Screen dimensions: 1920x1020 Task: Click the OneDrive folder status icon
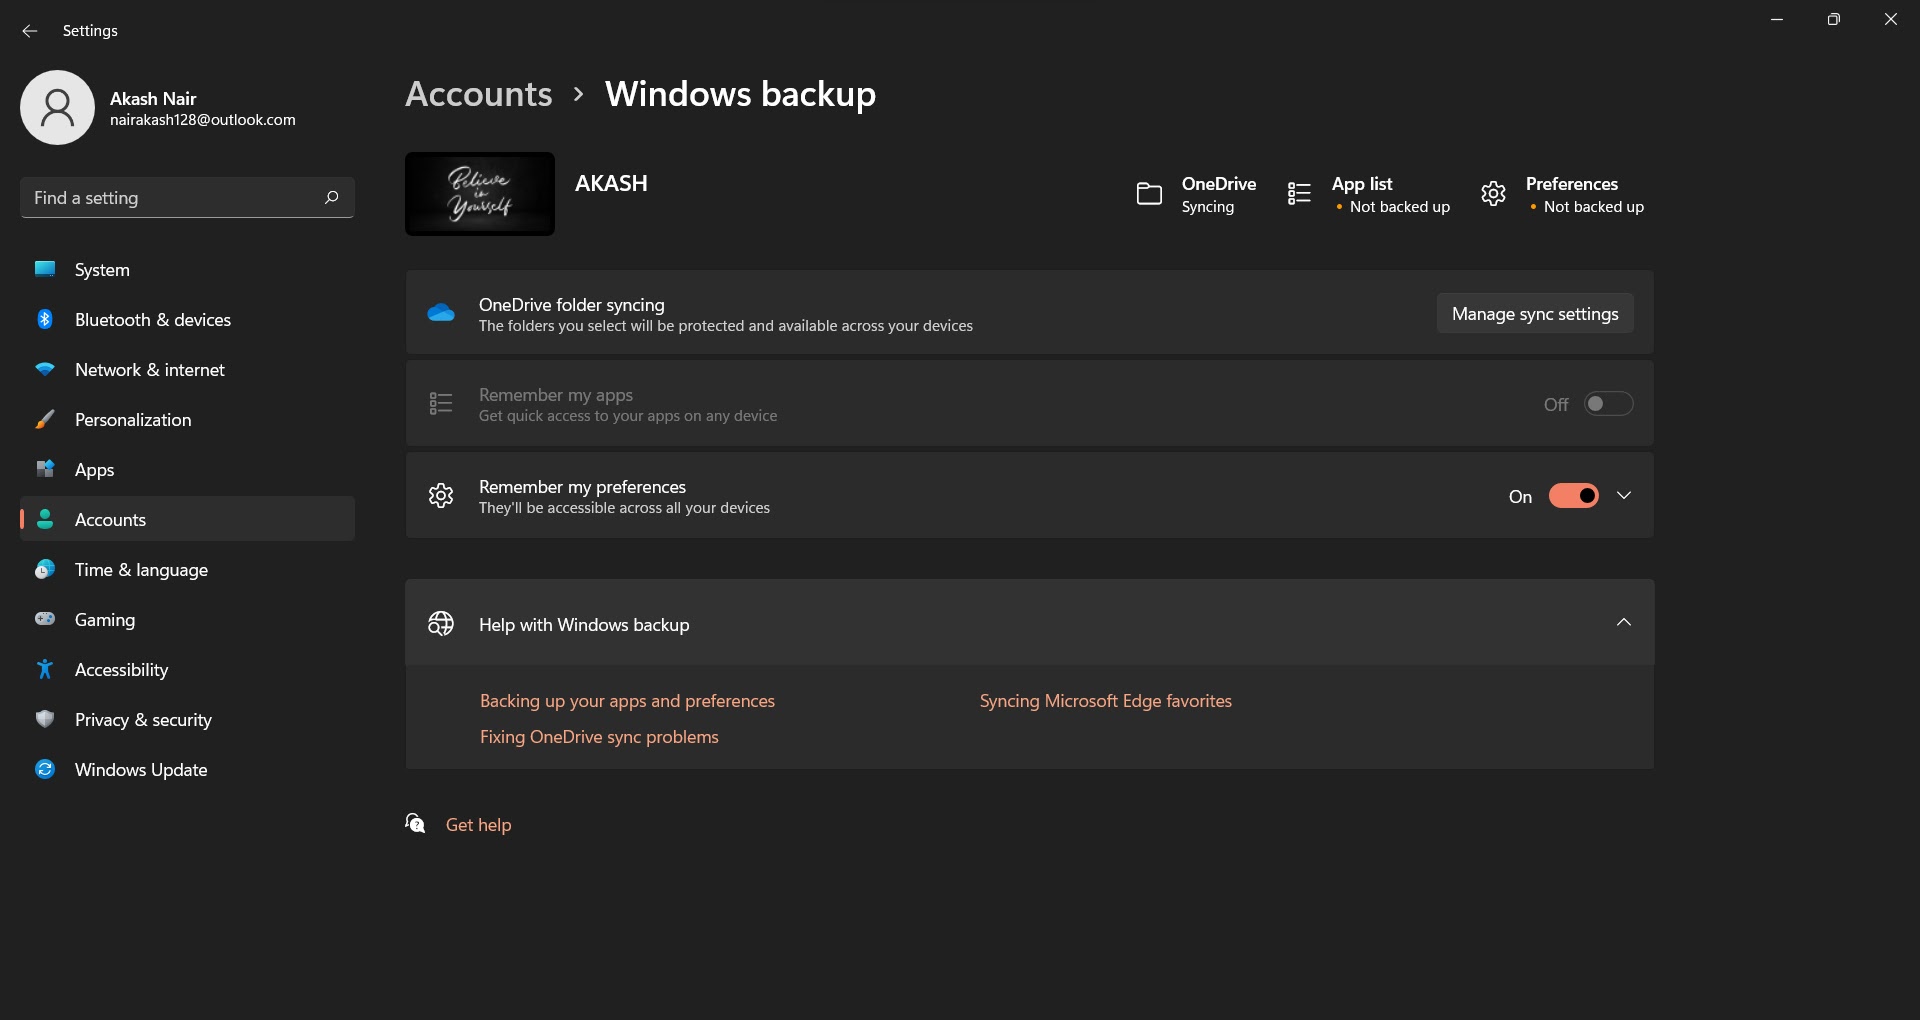click(1149, 194)
